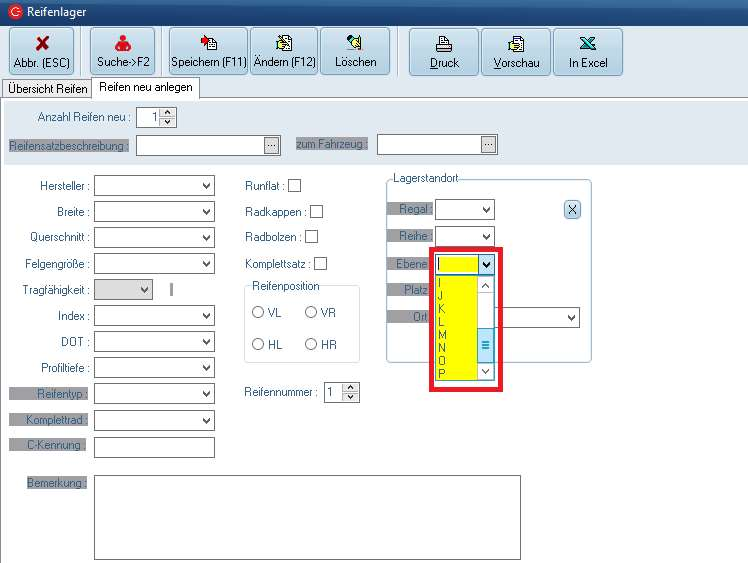Click the Ebene list scrollbar thumb
Image resolution: width=748 pixels, height=563 pixels.
click(x=486, y=344)
